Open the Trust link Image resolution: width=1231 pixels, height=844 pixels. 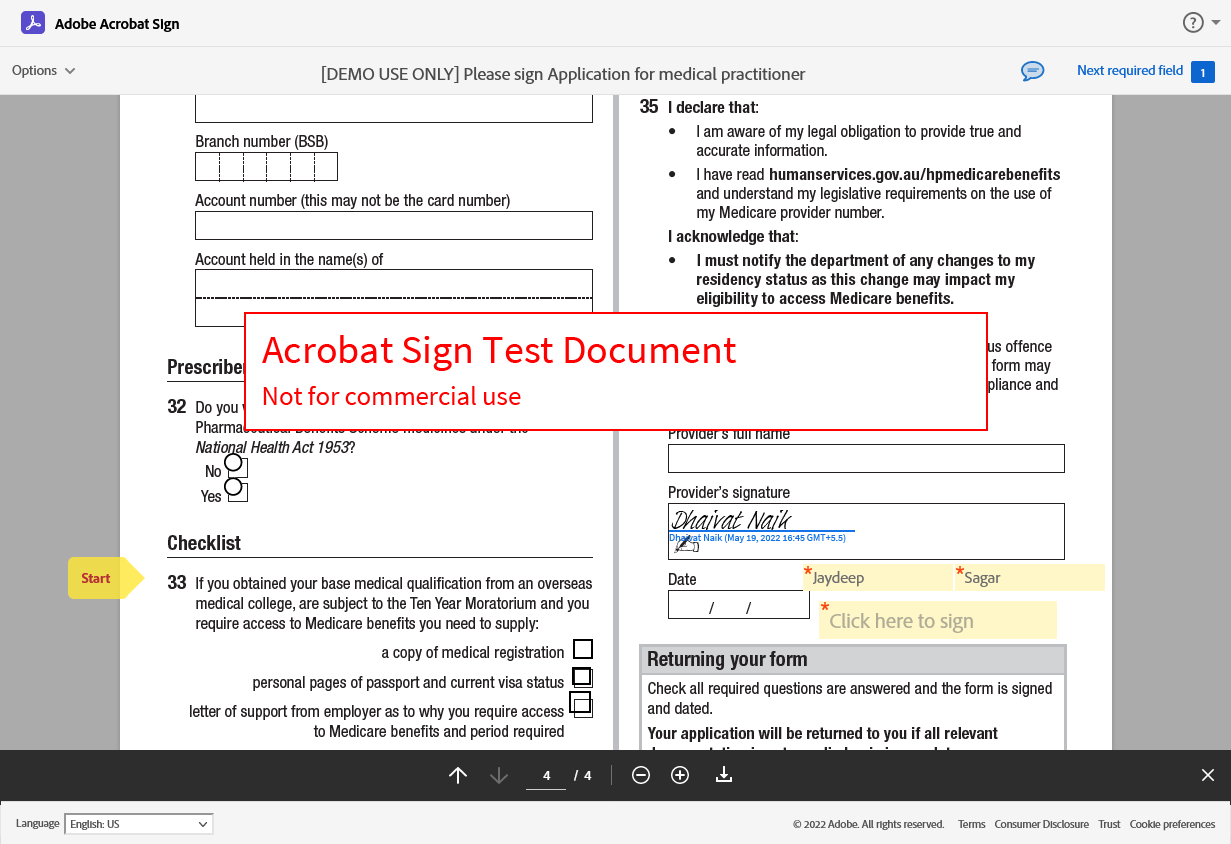point(1109,824)
